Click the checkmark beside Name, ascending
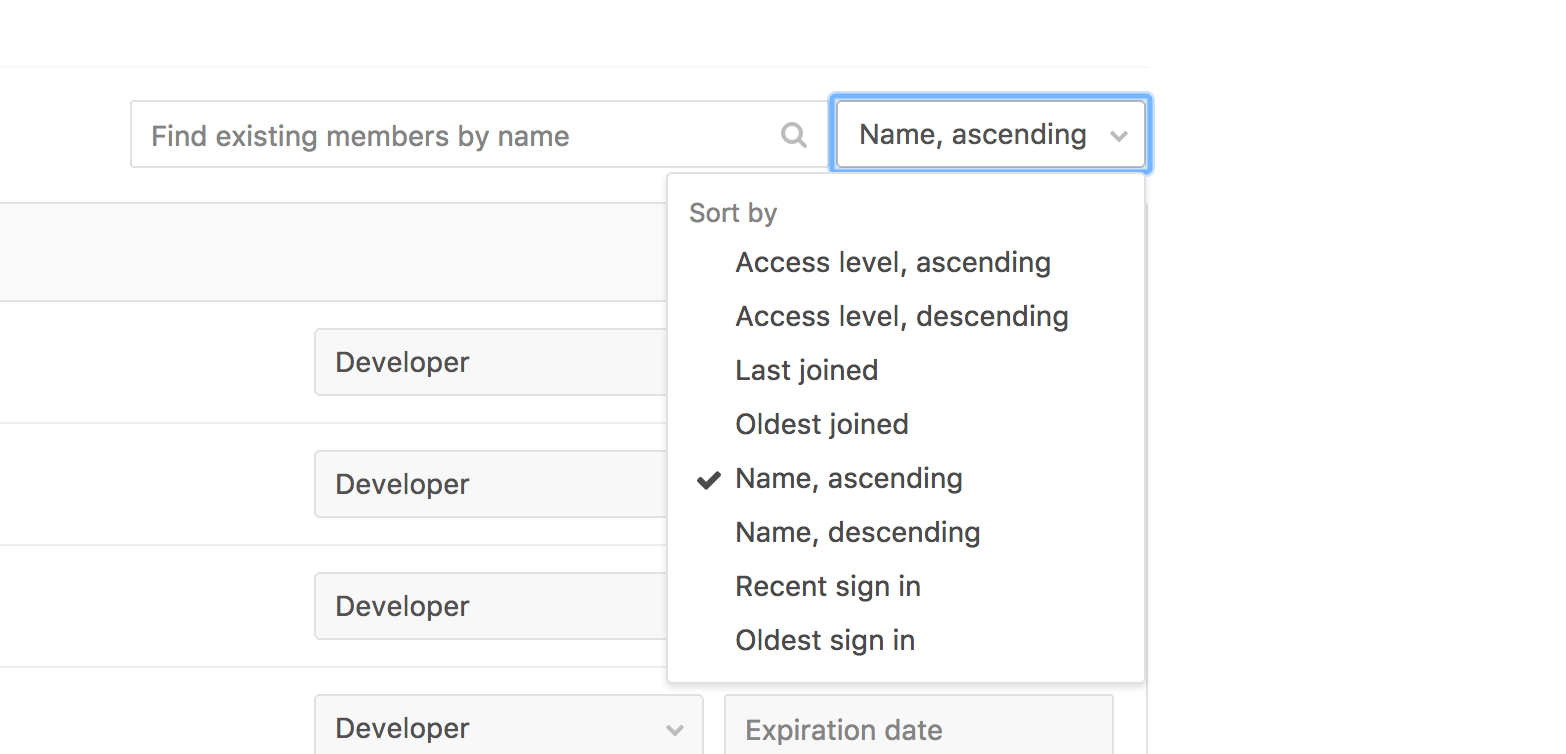Viewport: 1566px width, 754px height. (x=708, y=479)
